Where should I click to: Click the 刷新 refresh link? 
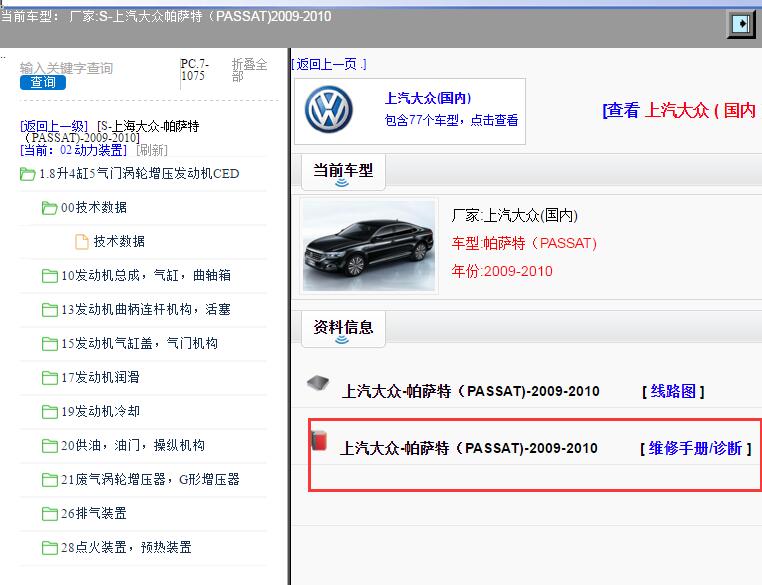152,150
